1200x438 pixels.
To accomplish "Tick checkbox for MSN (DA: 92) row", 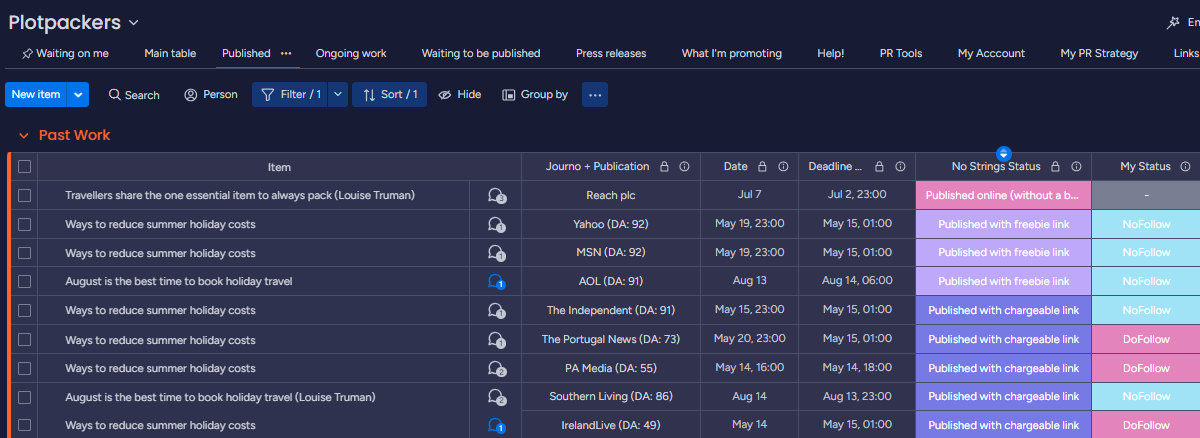I will [x=25, y=253].
